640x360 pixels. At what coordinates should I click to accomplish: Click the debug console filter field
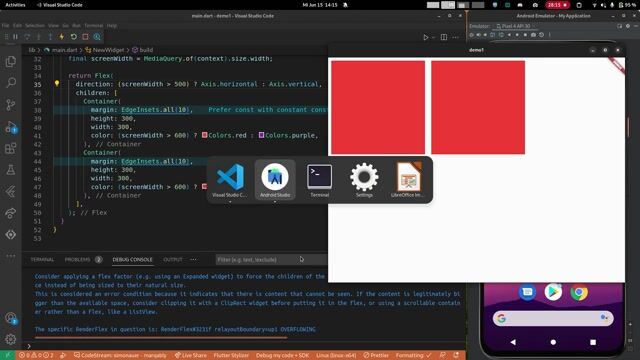271,260
